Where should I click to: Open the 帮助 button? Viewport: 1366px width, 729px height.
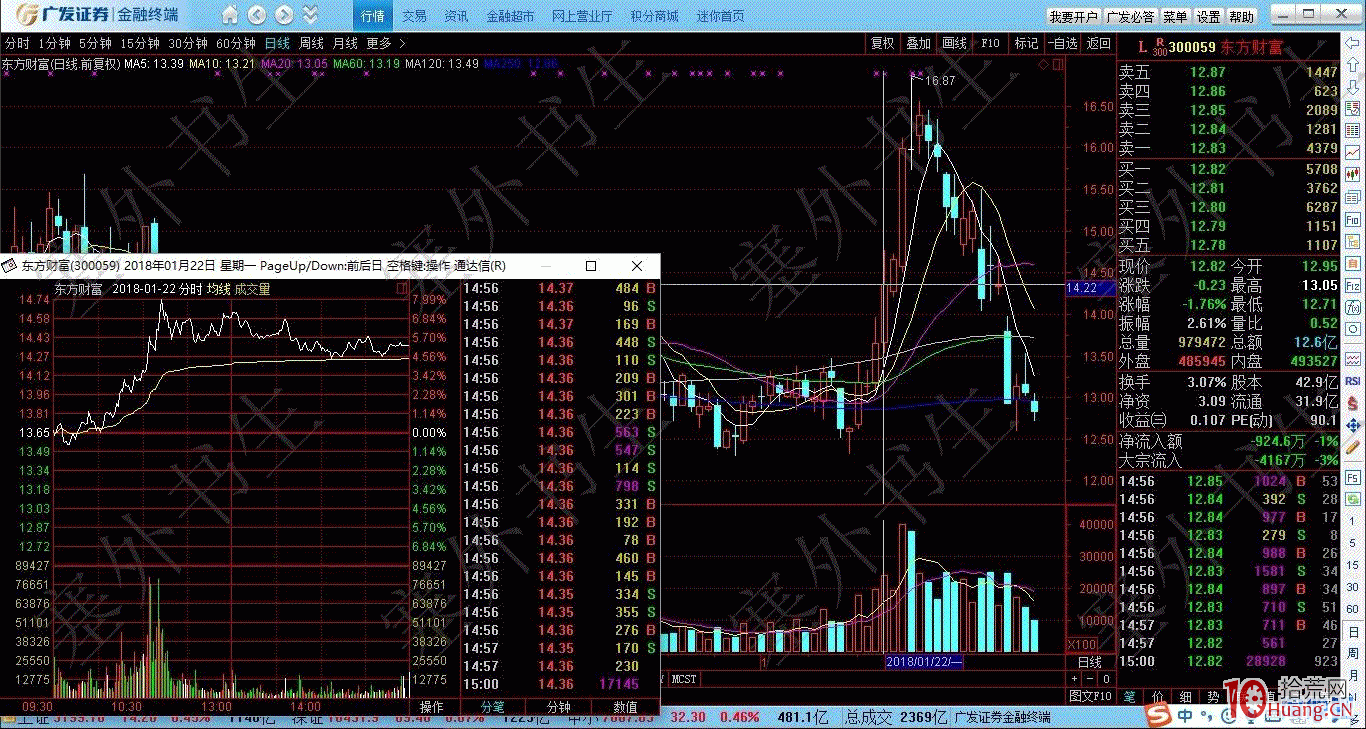click(x=1242, y=17)
